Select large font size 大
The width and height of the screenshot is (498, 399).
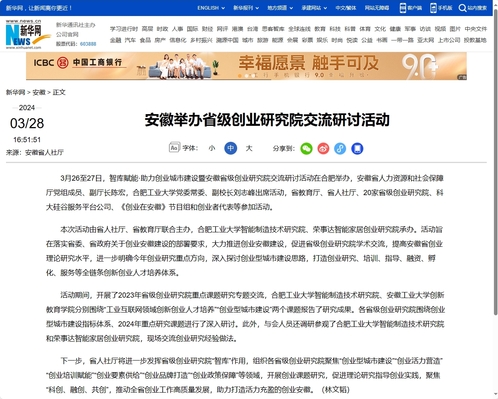click(x=249, y=148)
